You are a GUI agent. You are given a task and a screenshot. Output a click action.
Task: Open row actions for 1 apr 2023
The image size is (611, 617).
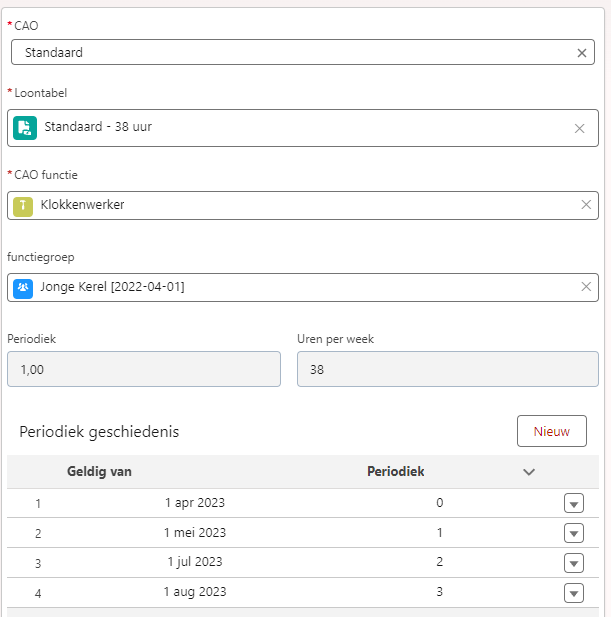pyautogui.click(x=574, y=503)
